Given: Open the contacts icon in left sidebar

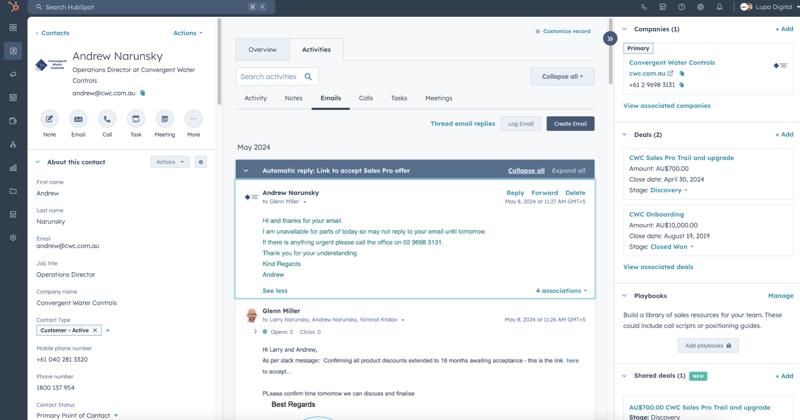Looking at the screenshot, I should coord(13,51).
